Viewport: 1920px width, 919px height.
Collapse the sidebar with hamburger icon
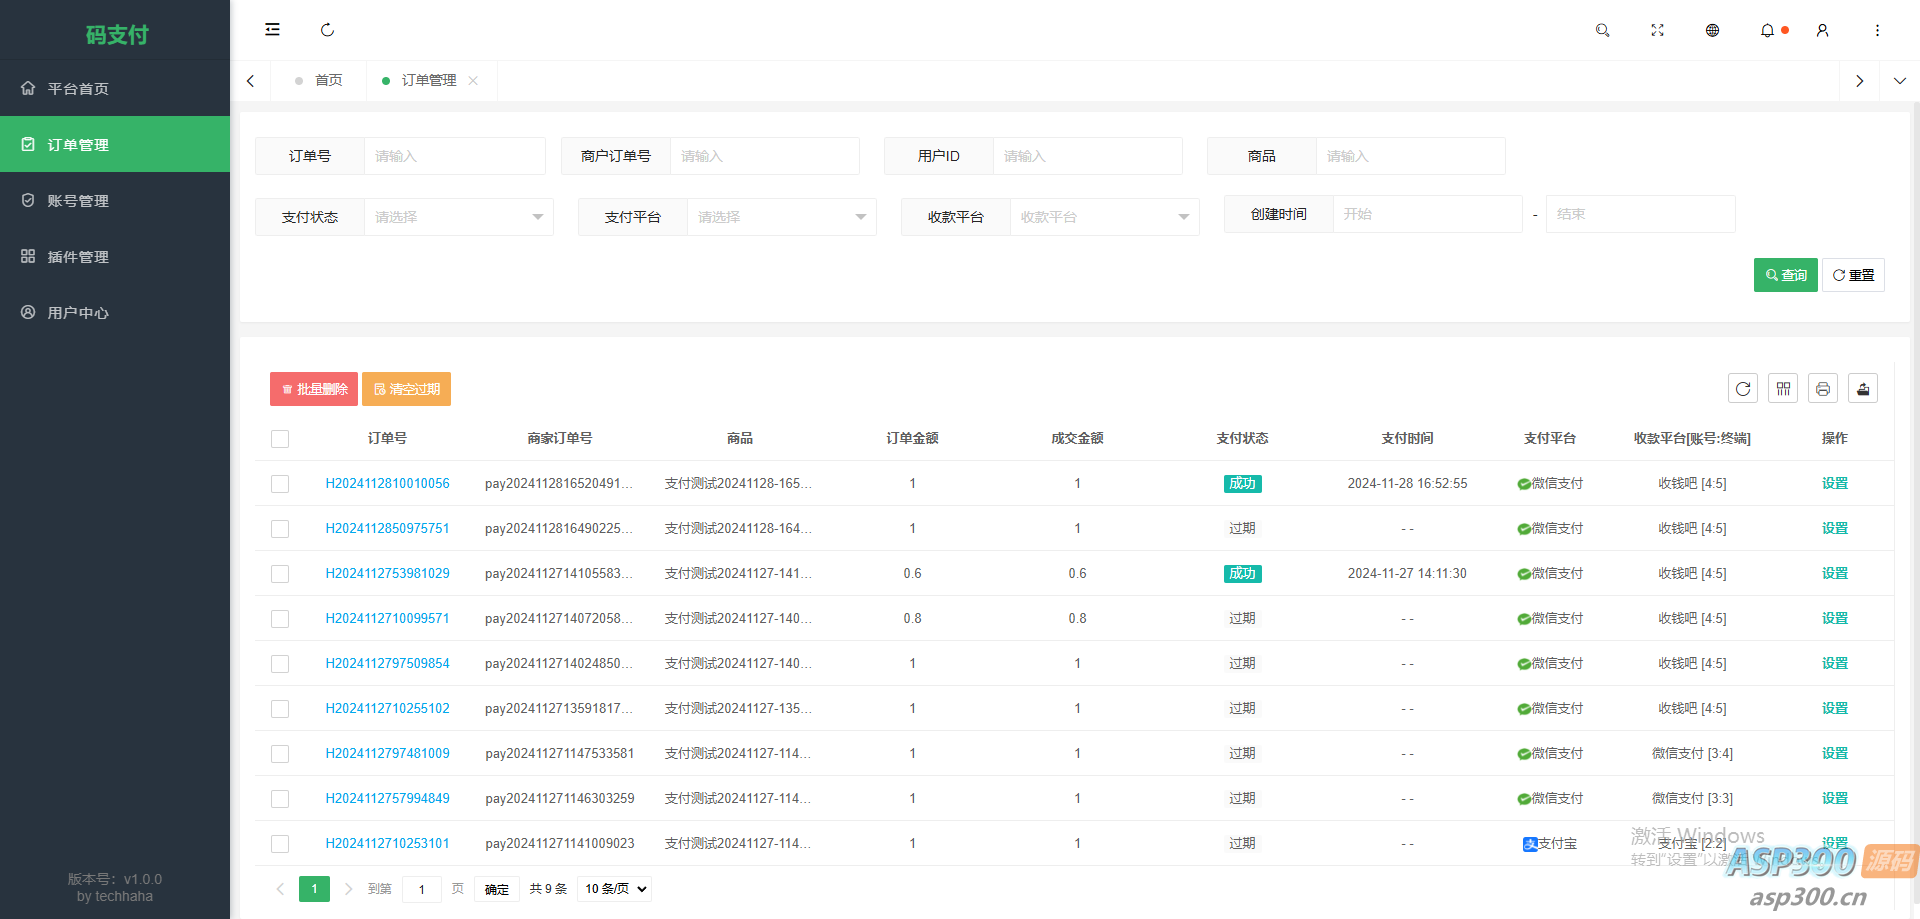(272, 29)
